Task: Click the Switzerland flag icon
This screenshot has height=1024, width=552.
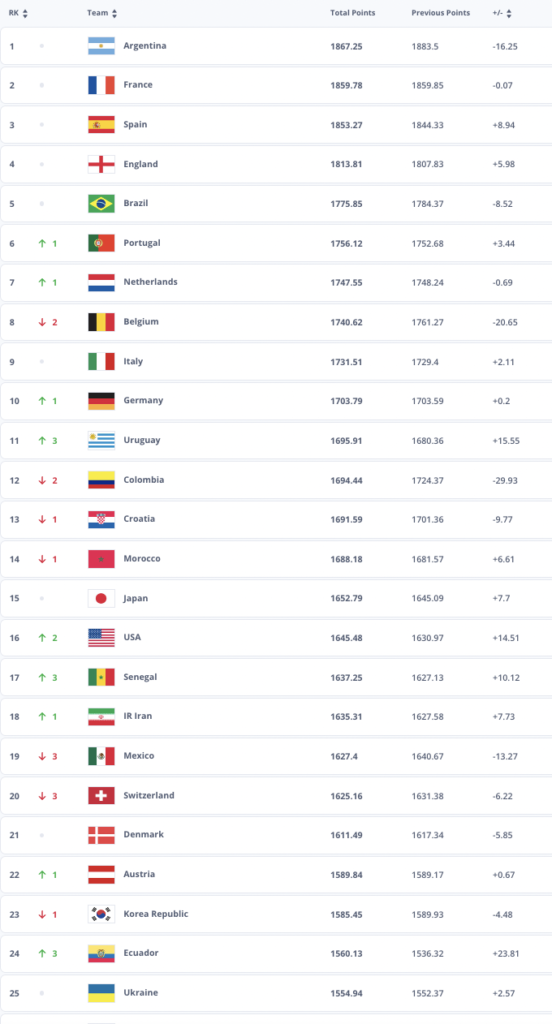Action: (x=101, y=795)
